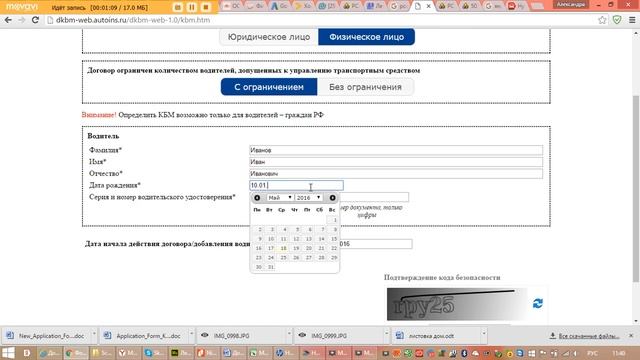
Task: Pick day 18 in the calendar
Action: [x=283, y=248]
